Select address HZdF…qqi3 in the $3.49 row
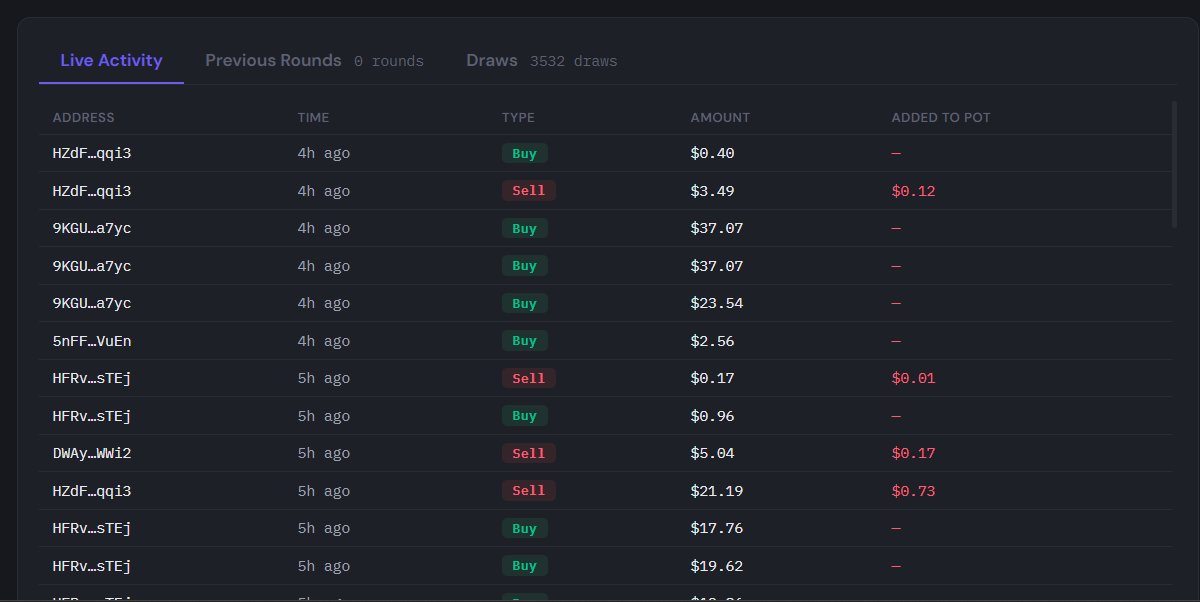This screenshot has width=1200, height=602. (92, 191)
